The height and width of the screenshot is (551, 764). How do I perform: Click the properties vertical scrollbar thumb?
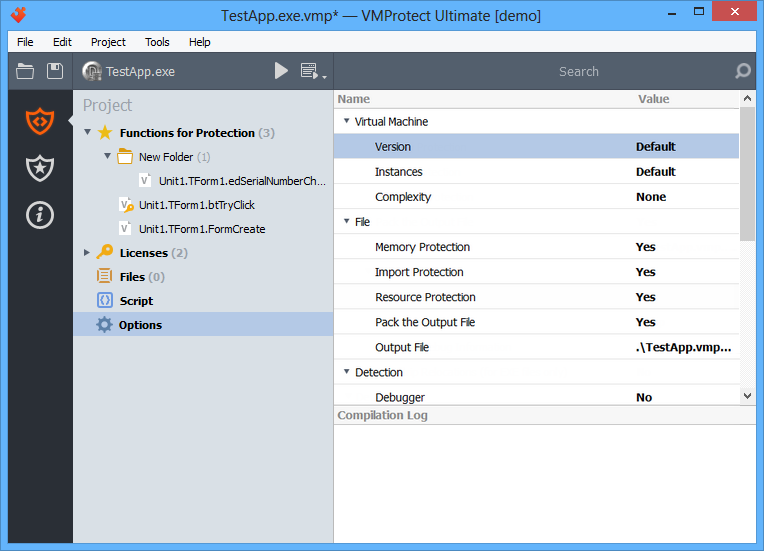[x=747, y=174]
